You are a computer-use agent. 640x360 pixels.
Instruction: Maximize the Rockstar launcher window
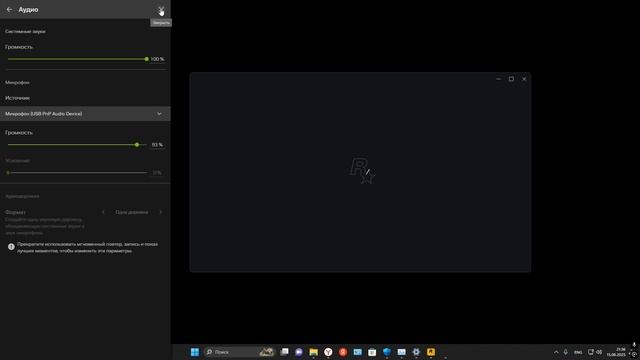511,79
